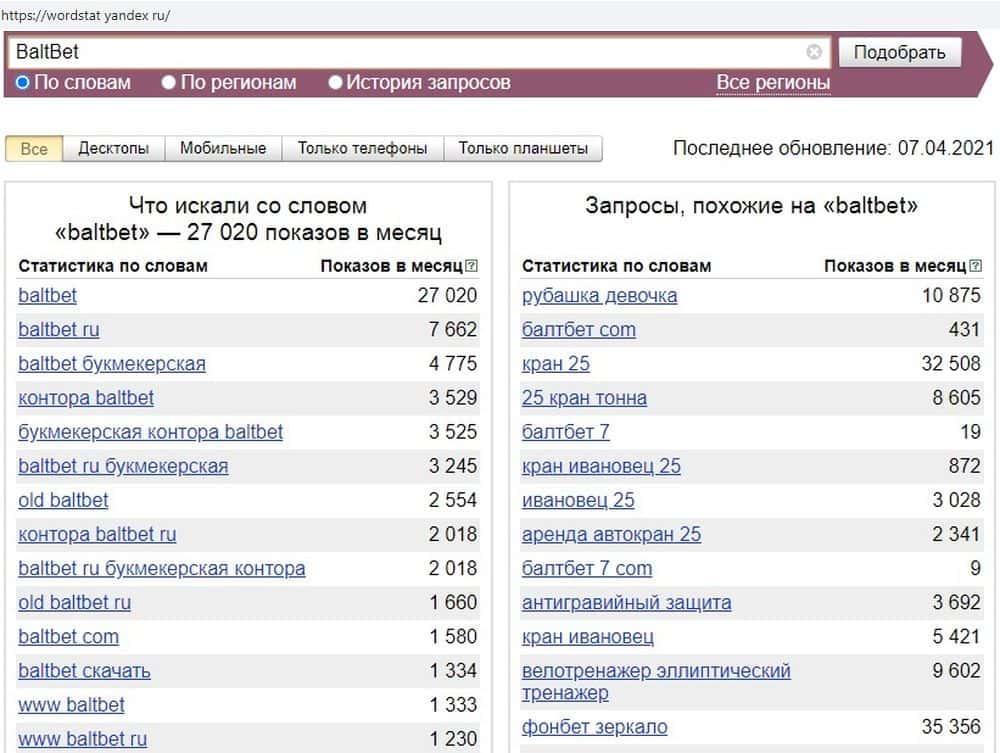Switch to the 'Десктопы' tab
This screenshot has height=753, width=1000.
113,148
